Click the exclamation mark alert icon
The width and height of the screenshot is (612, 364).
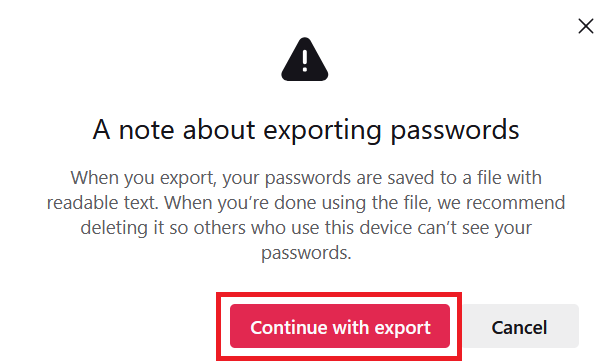305,59
